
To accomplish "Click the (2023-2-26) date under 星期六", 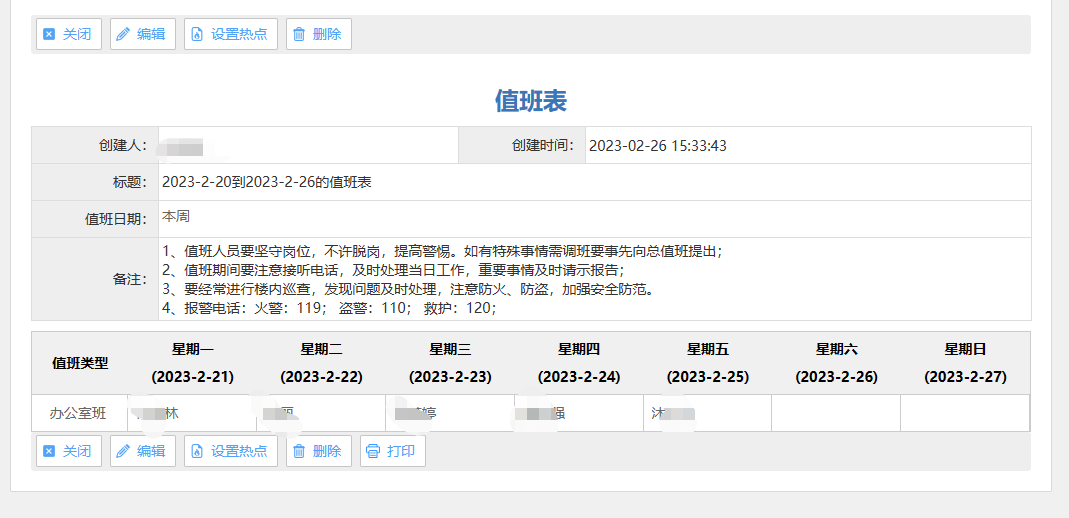I will click(x=837, y=377).
